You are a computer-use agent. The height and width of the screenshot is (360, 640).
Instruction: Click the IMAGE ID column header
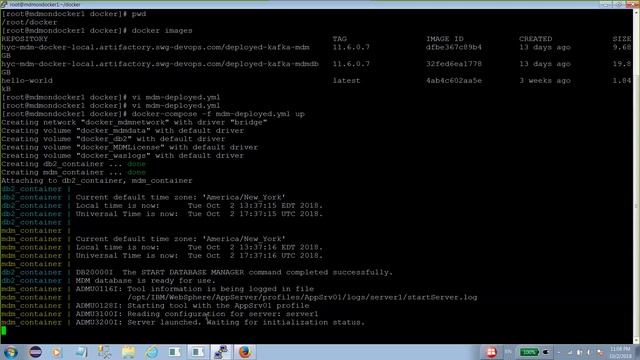coord(444,39)
